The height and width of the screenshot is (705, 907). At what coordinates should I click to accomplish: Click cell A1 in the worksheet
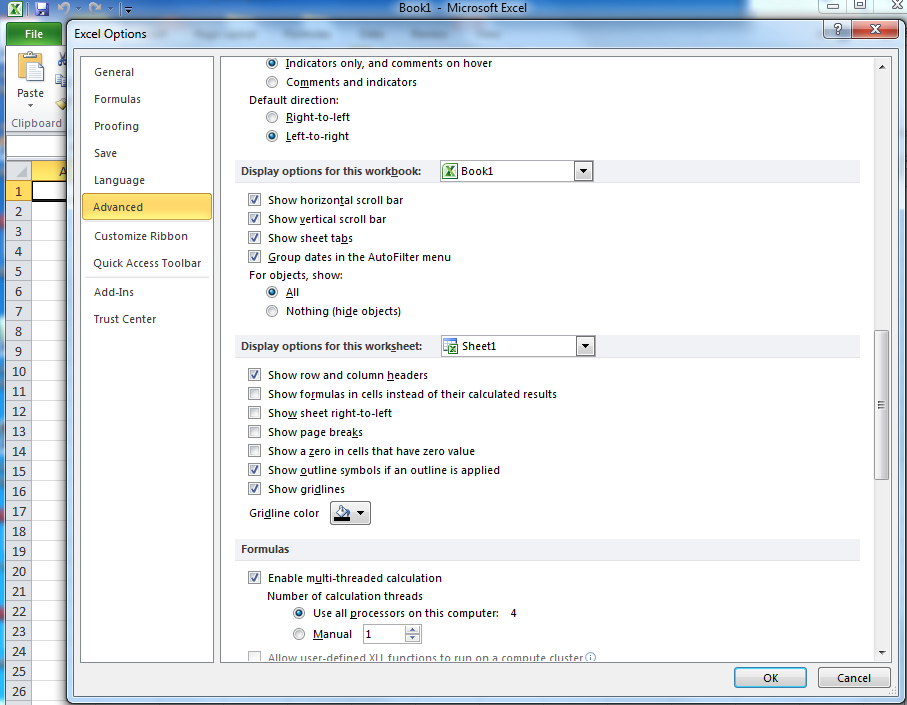coord(49,191)
